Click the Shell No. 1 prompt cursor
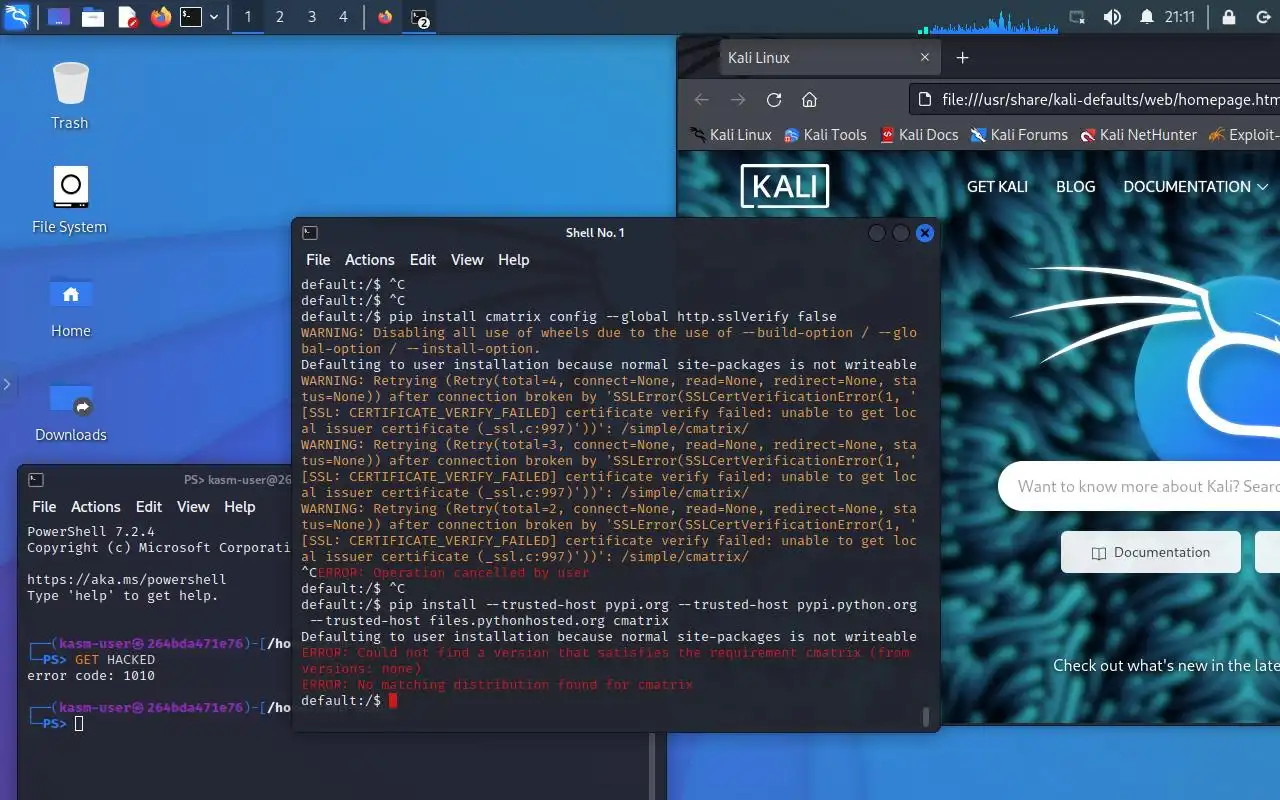Screen dimensions: 1280x800 (393, 700)
